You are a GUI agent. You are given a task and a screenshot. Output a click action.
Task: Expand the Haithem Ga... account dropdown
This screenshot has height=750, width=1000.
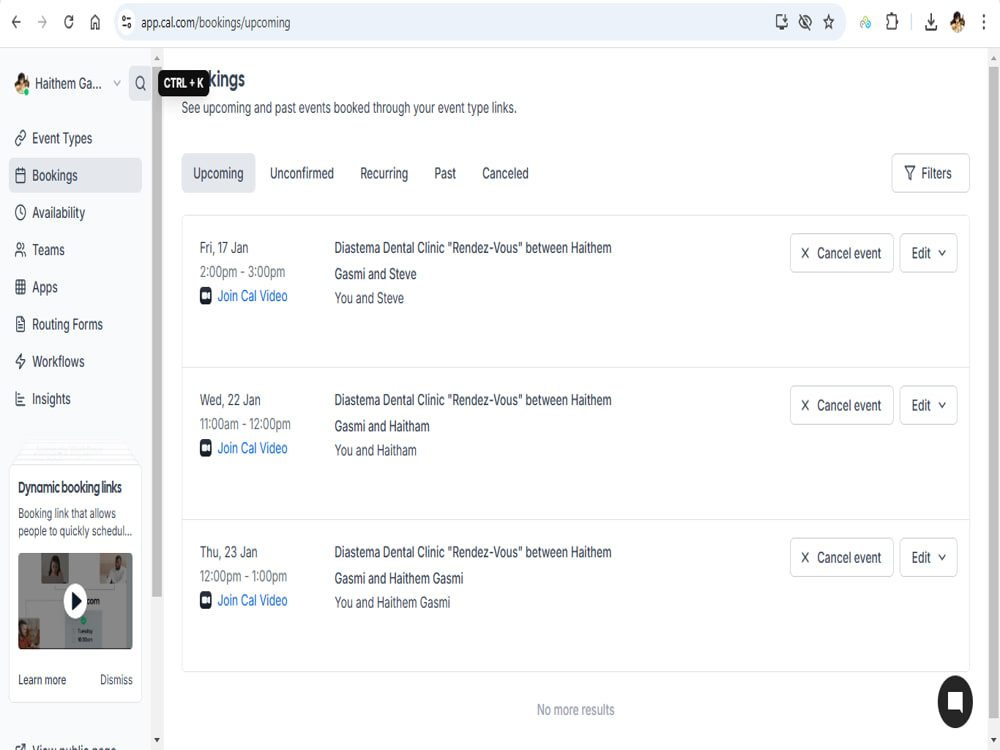click(117, 84)
